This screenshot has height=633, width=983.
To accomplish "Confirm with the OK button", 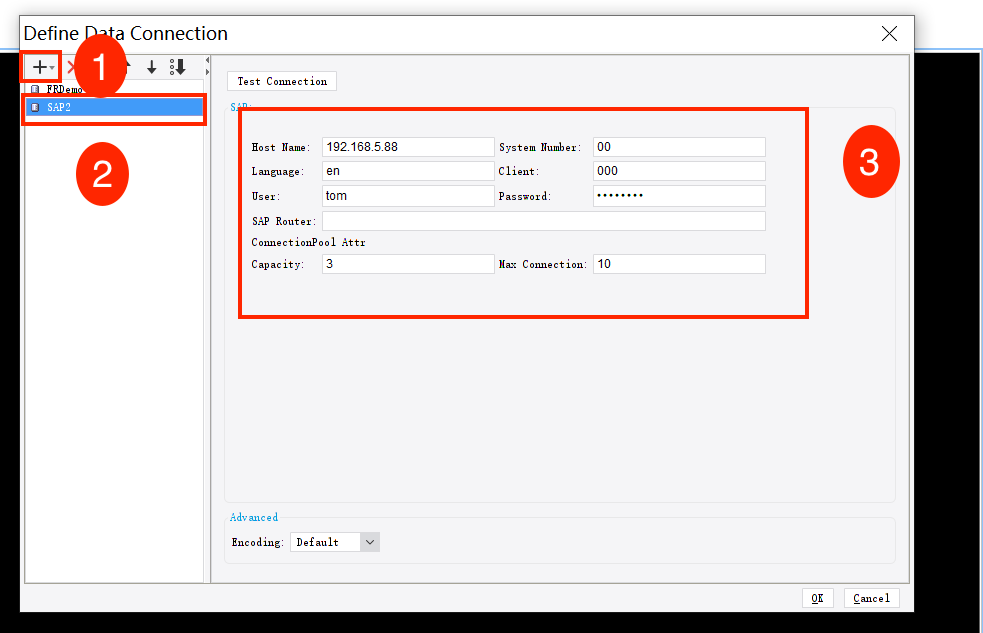I will (817, 598).
